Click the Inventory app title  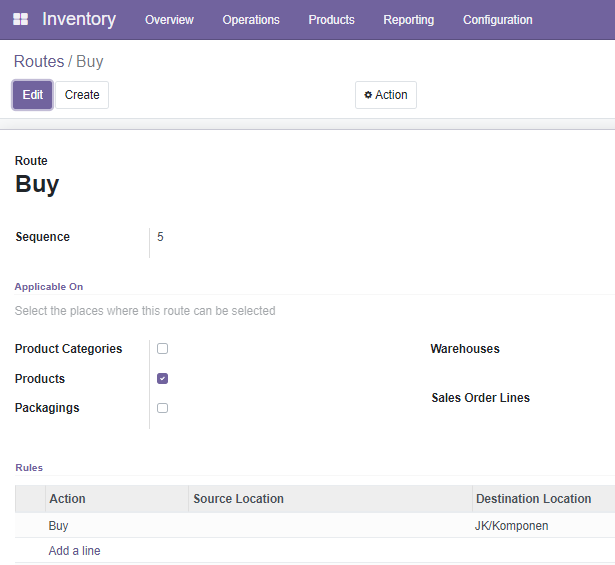tap(79, 19)
